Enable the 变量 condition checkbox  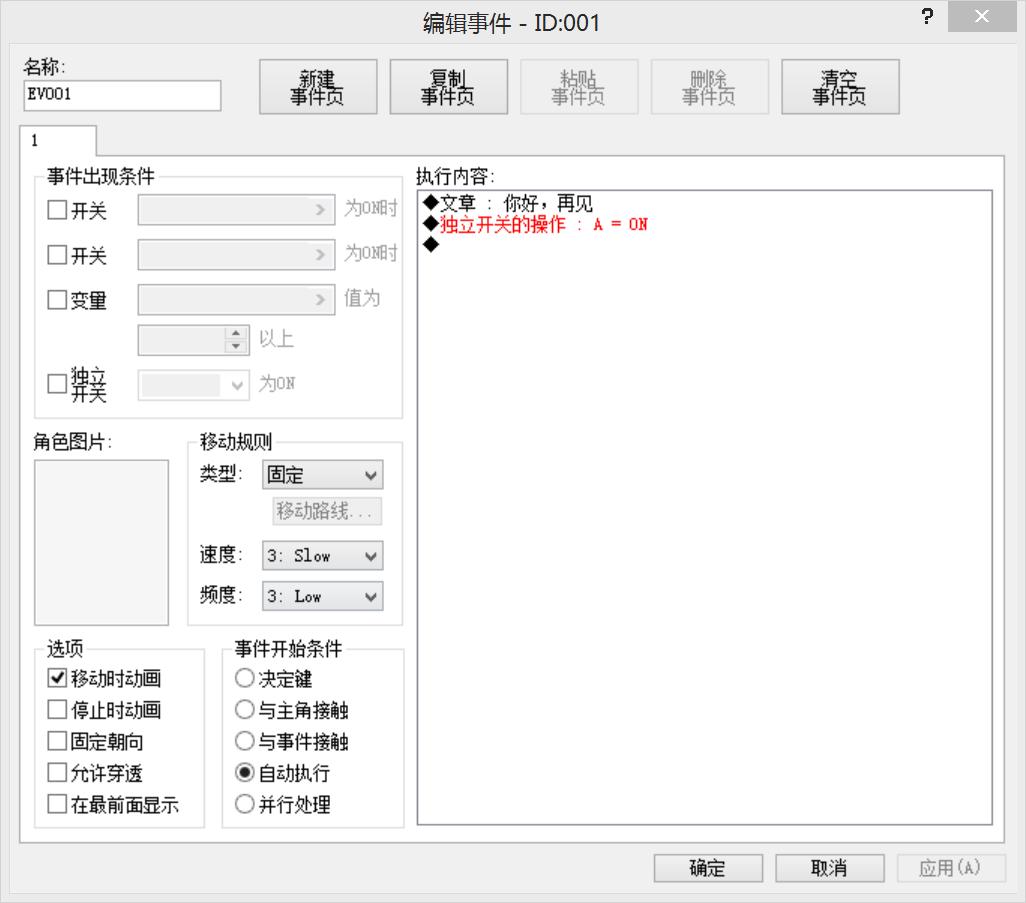point(57,300)
